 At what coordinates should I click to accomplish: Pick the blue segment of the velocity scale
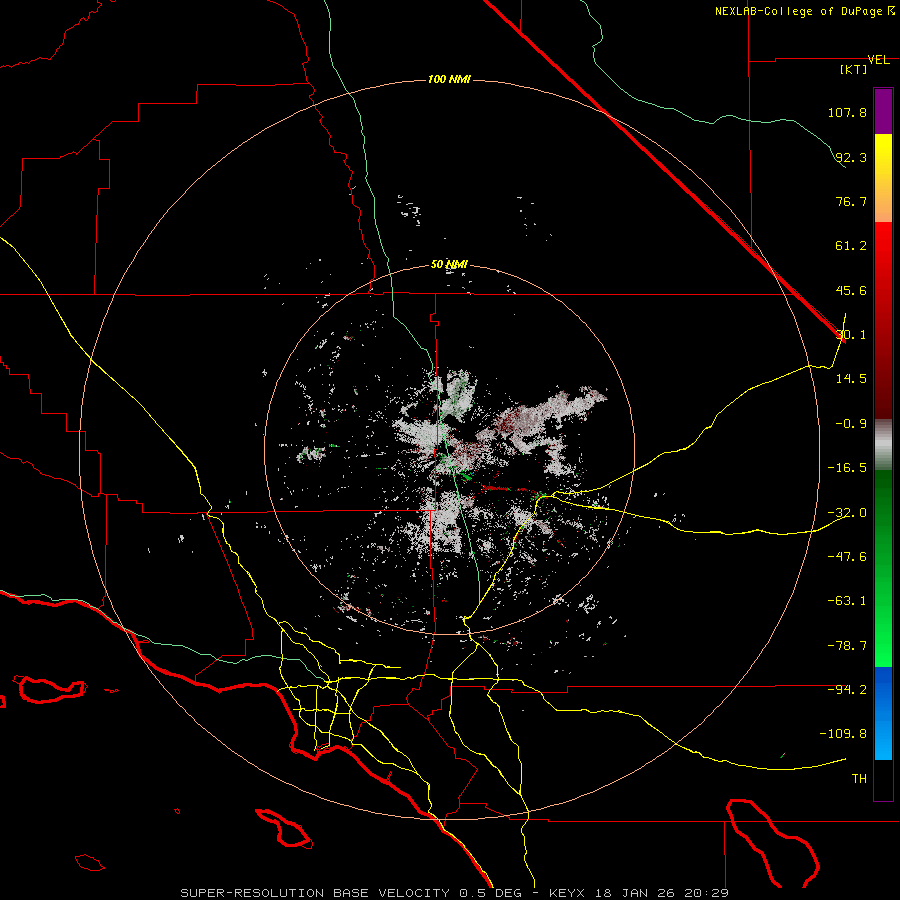point(883,713)
